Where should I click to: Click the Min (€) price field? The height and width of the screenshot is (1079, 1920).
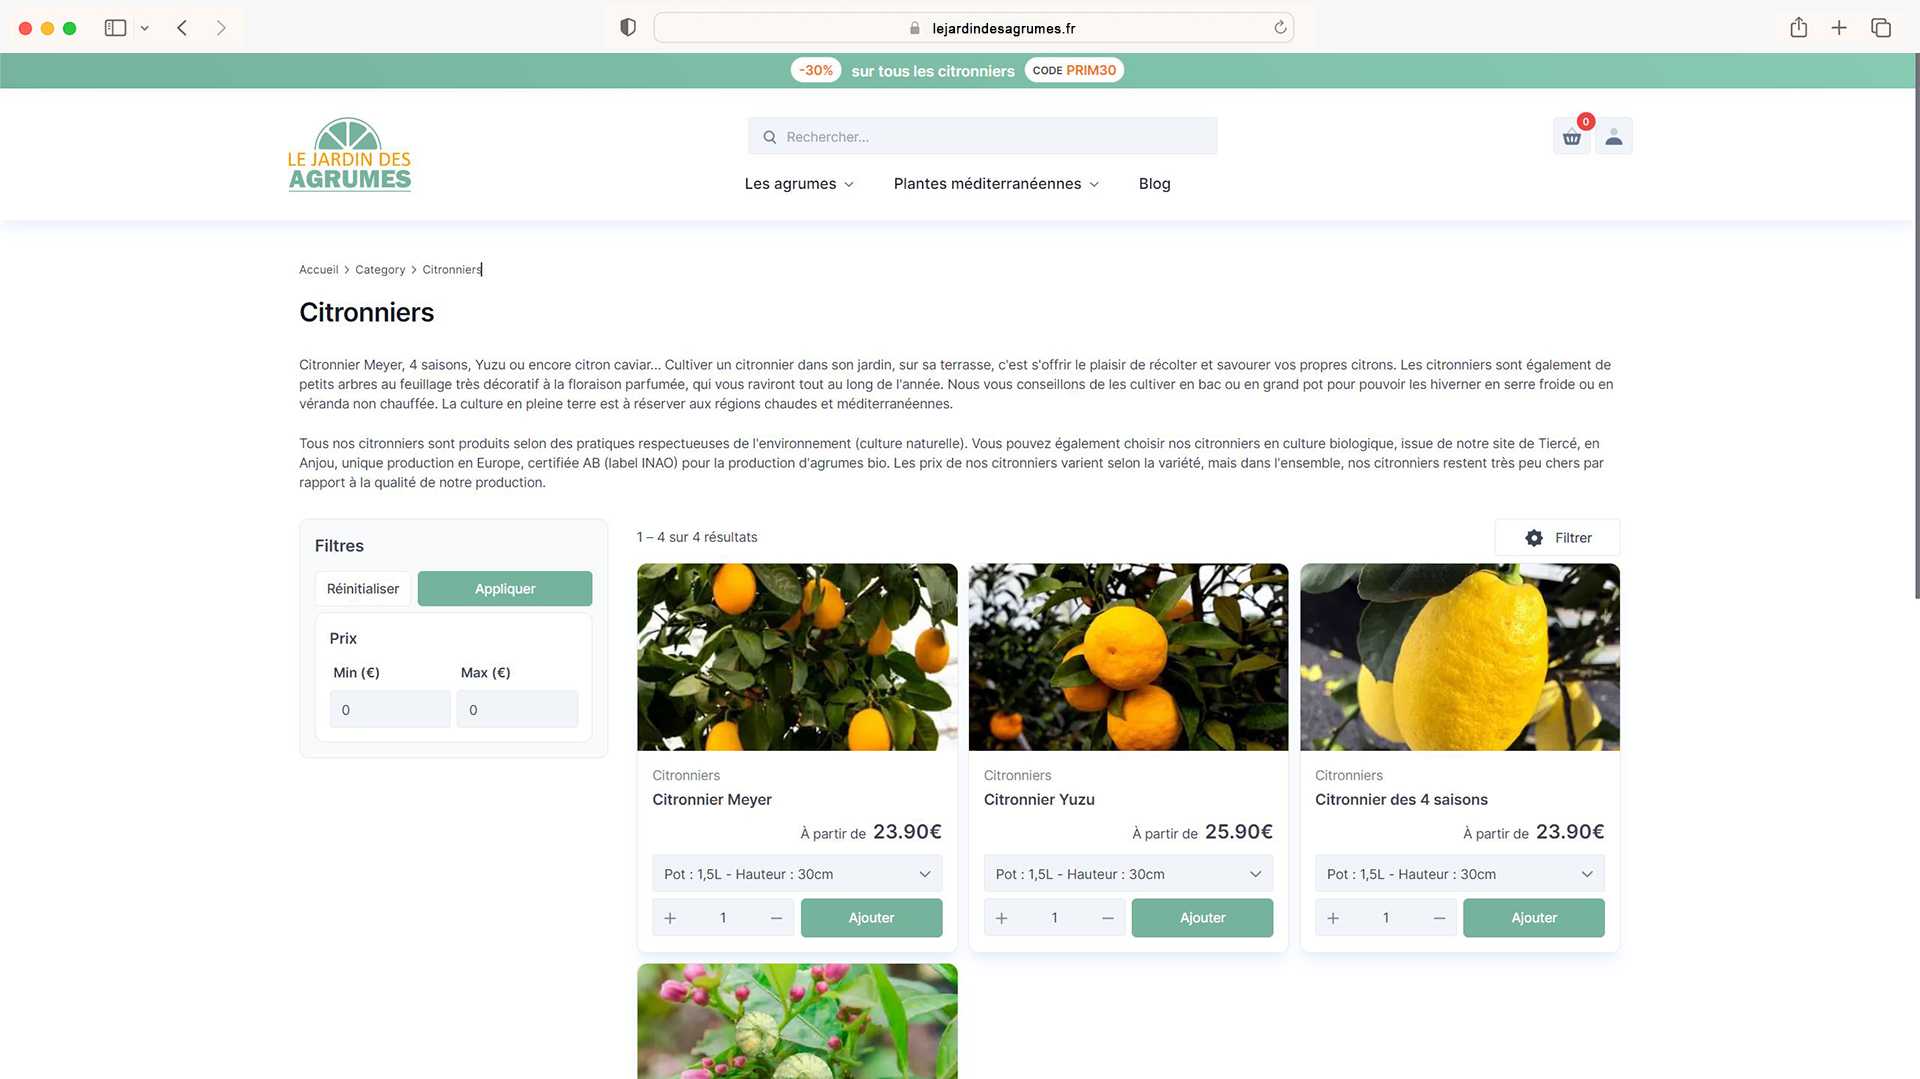tap(389, 710)
